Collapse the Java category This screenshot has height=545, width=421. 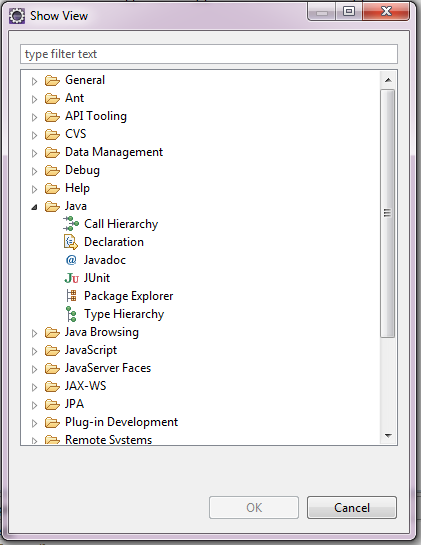point(34,207)
